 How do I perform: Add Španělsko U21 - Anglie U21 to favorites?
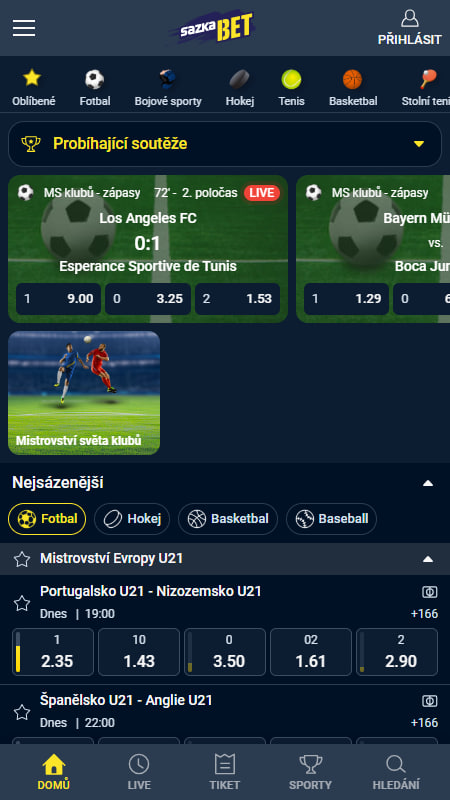click(x=22, y=712)
